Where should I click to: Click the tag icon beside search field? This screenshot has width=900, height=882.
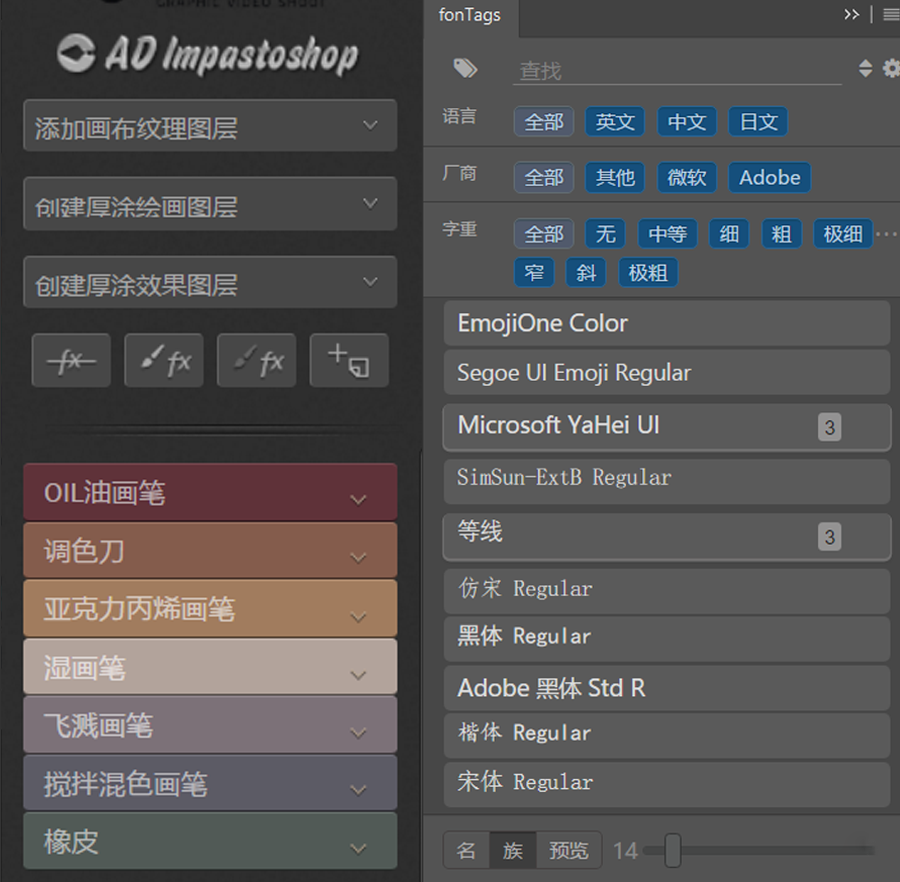pos(465,68)
